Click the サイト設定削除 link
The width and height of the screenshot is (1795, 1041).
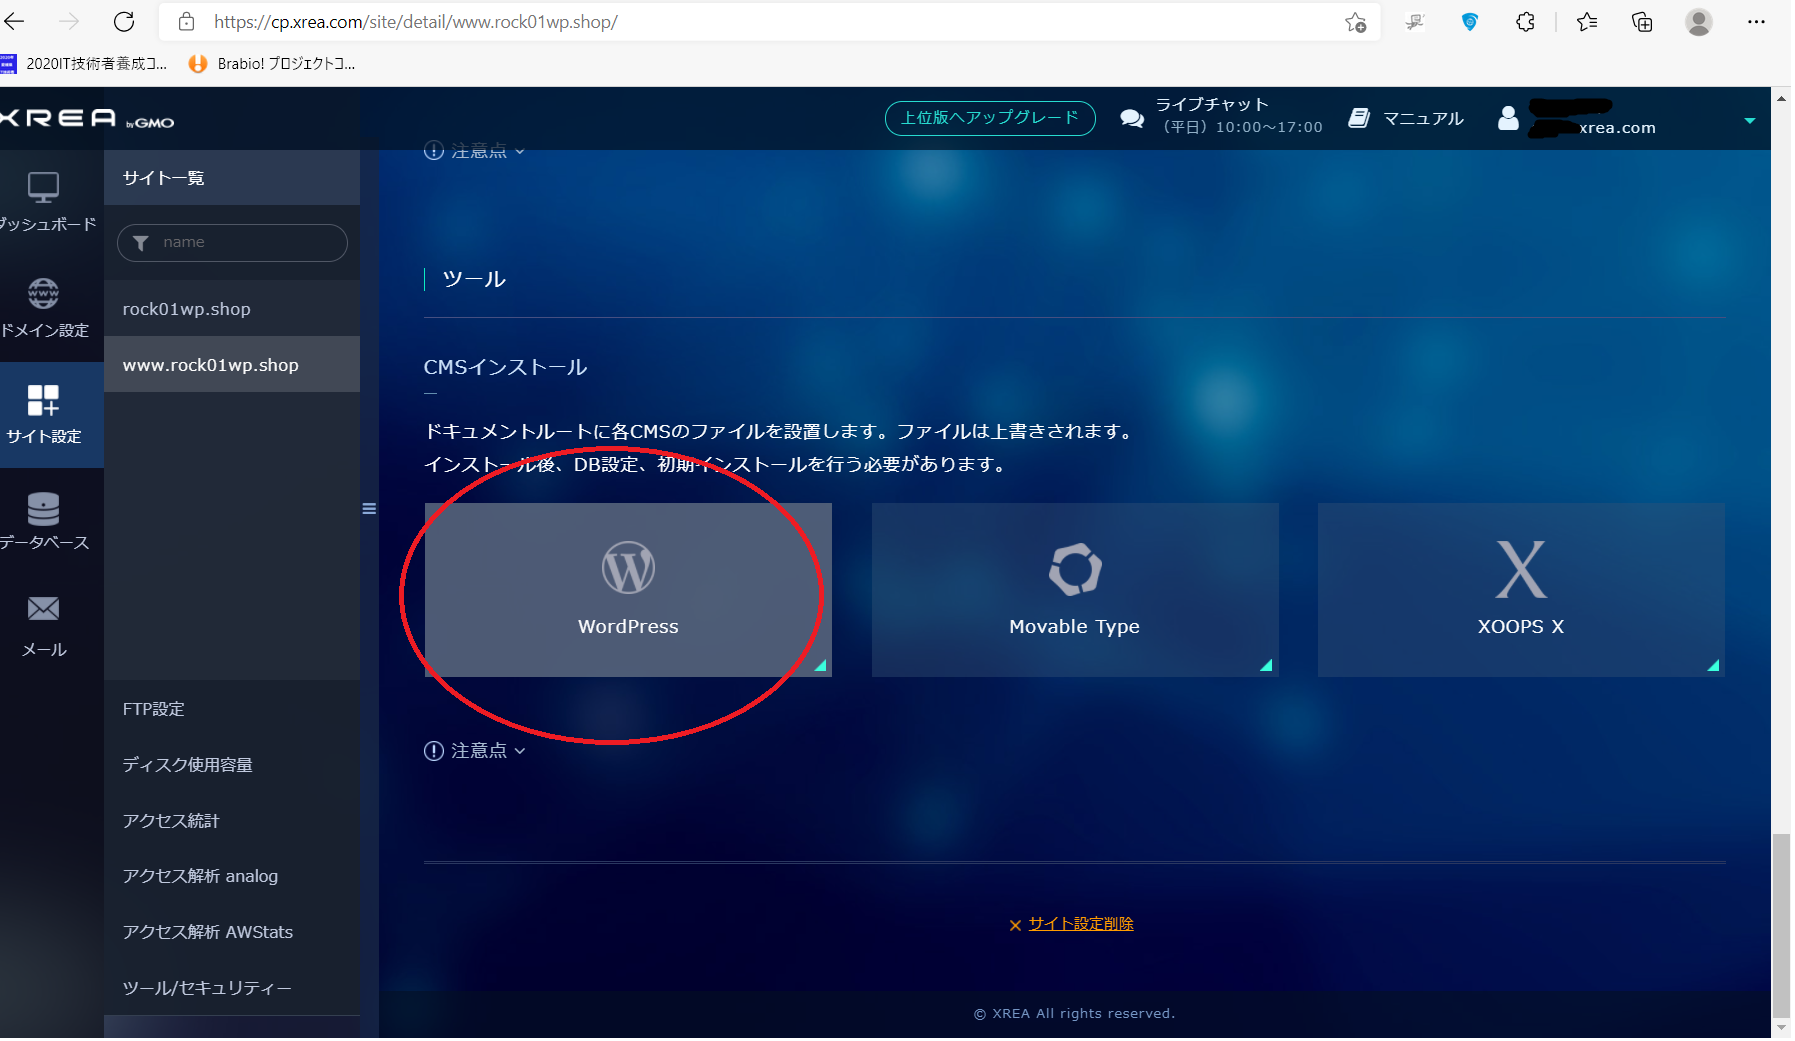1081,924
